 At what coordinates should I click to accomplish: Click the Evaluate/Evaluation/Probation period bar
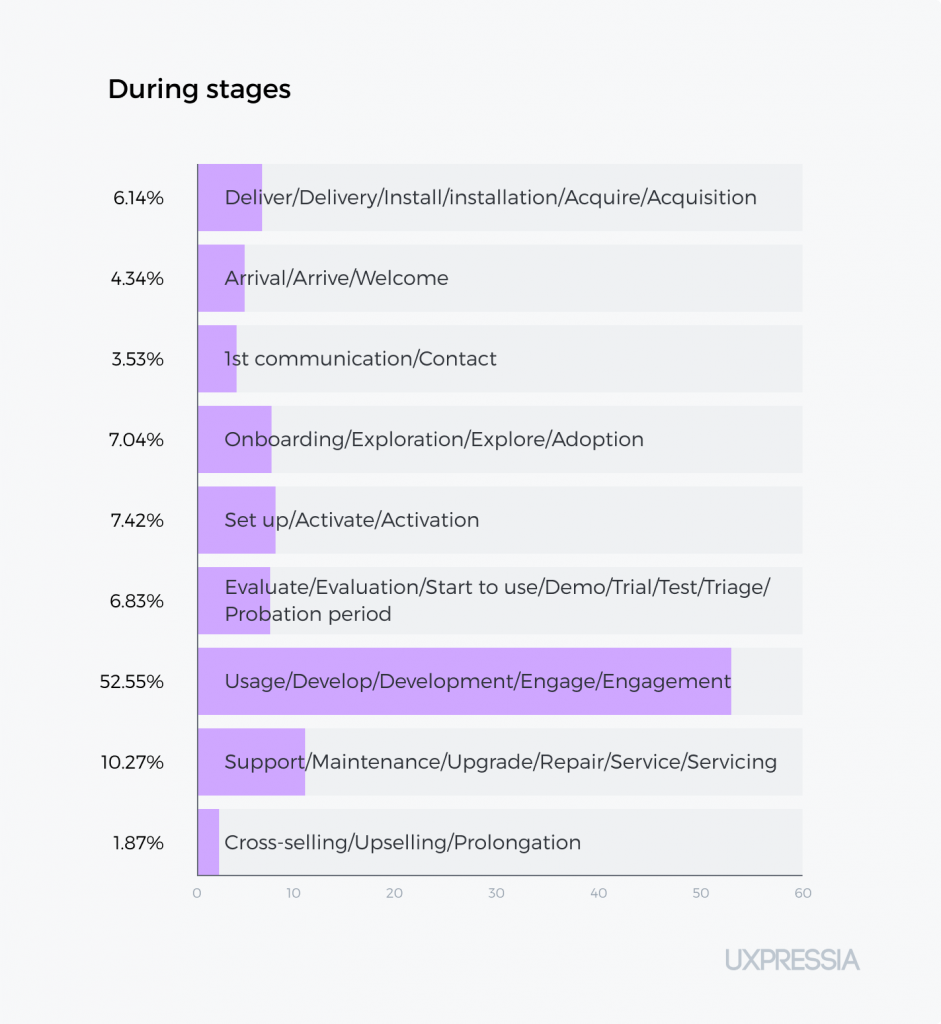pyautogui.click(x=234, y=601)
